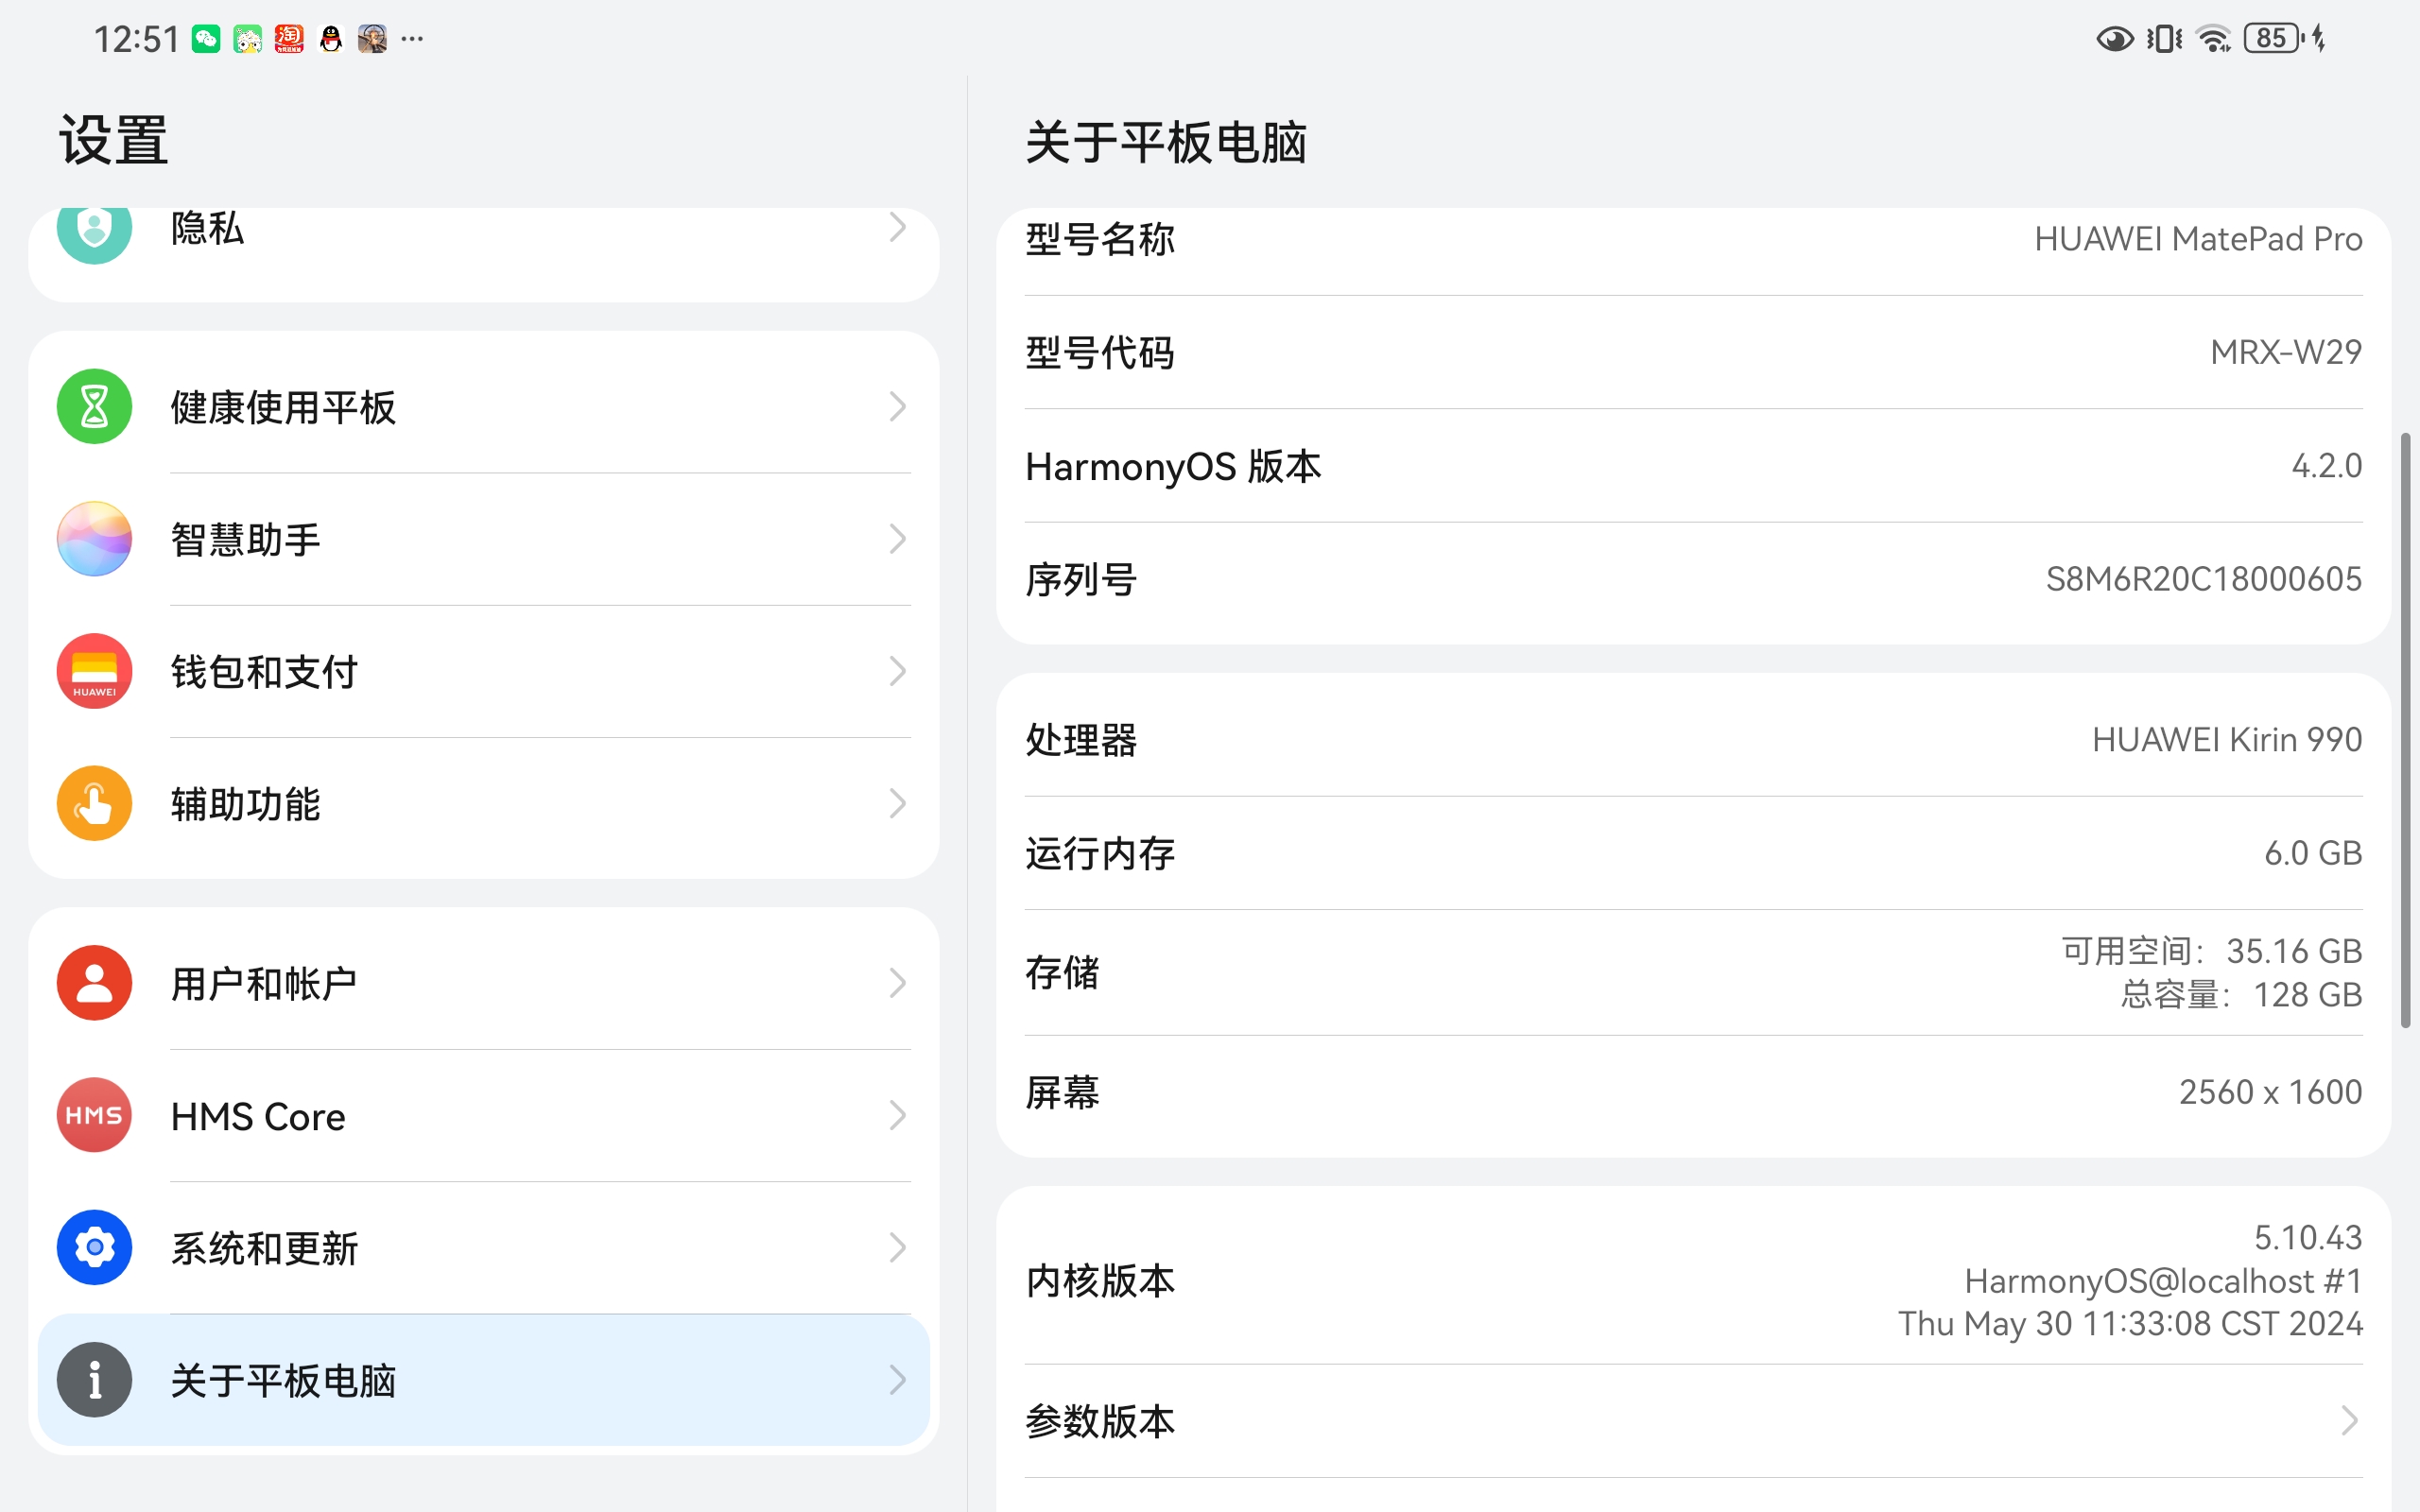Tap kernel build date Thu May 30 text

point(2130,1324)
